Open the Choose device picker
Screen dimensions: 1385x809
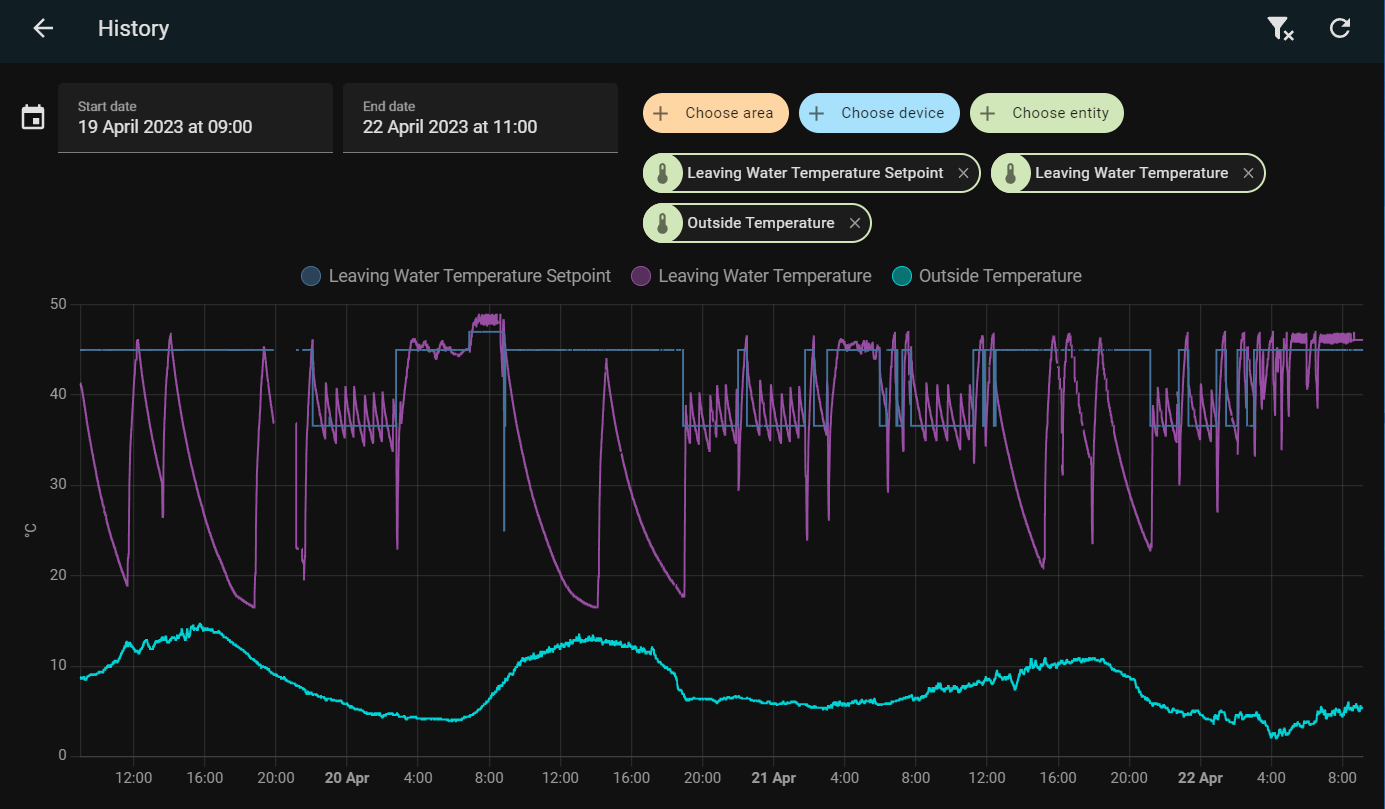879,113
